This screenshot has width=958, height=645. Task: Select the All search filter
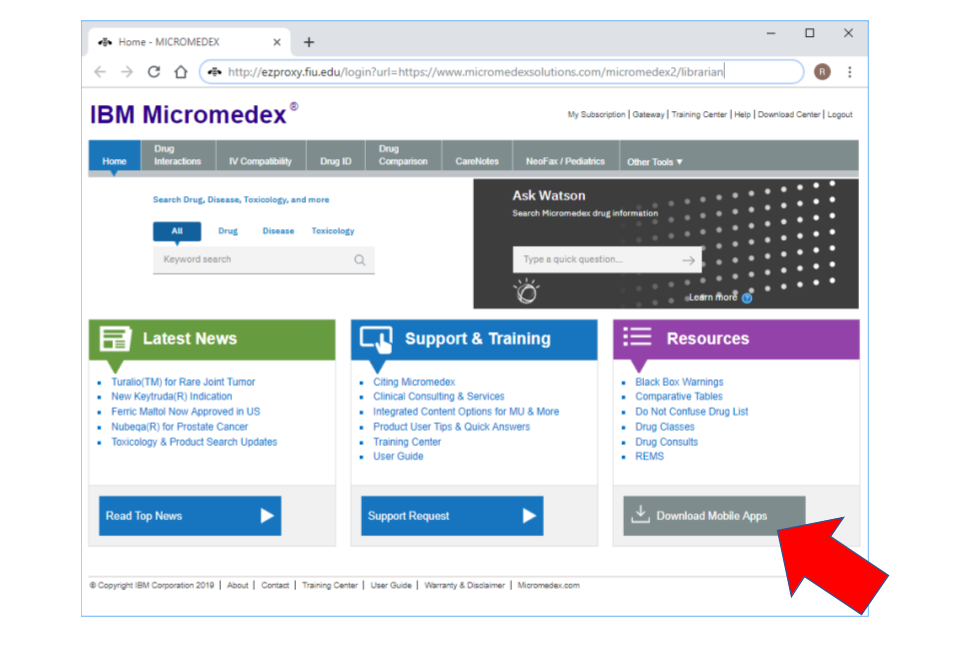tap(177, 231)
